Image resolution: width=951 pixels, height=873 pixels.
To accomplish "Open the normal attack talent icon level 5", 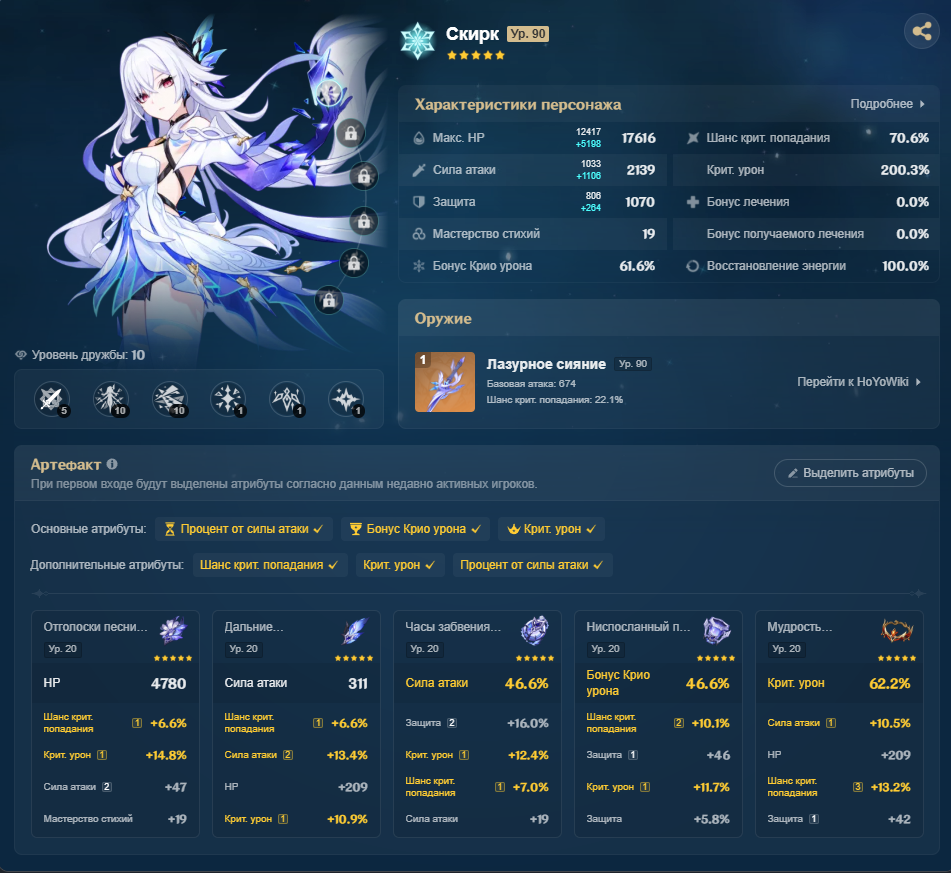I will pos(51,399).
